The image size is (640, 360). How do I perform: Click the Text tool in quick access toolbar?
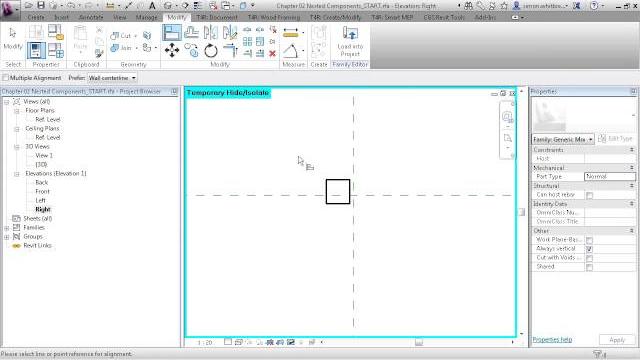point(152,6)
